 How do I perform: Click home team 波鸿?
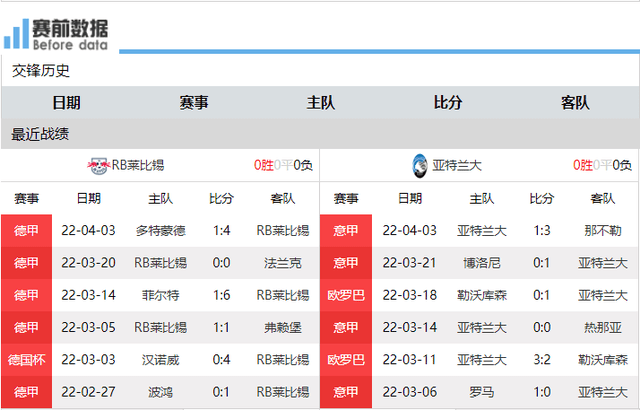161,392
